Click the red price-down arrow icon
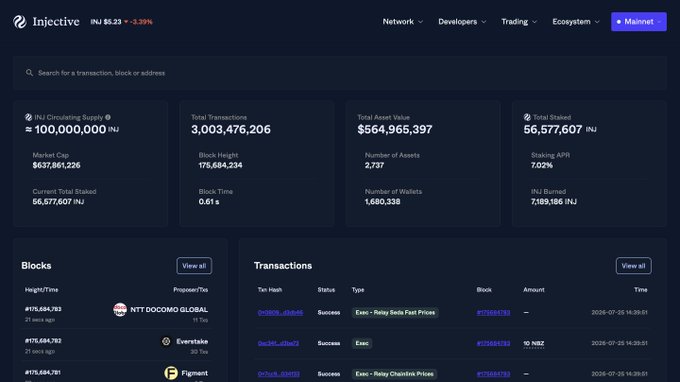 (x=126, y=22)
